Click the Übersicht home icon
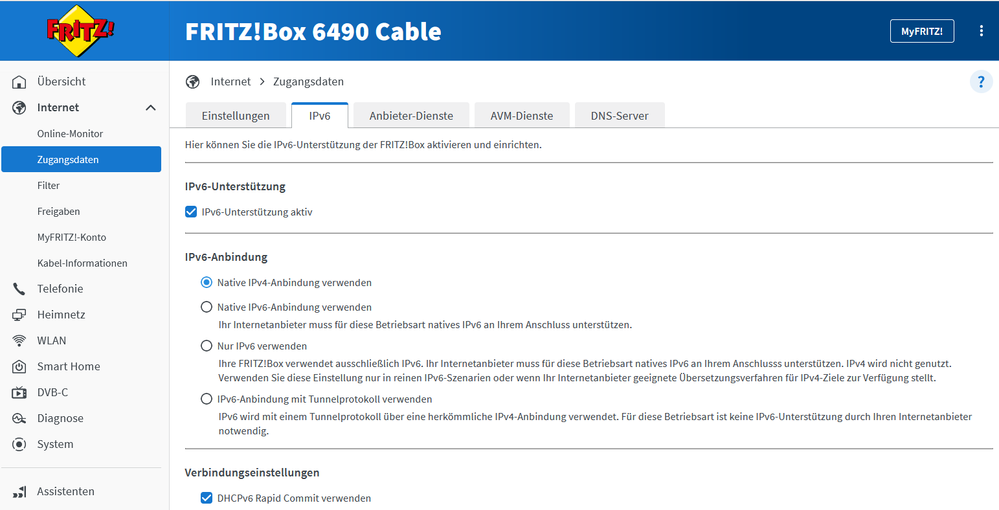 tap(19, 82)
